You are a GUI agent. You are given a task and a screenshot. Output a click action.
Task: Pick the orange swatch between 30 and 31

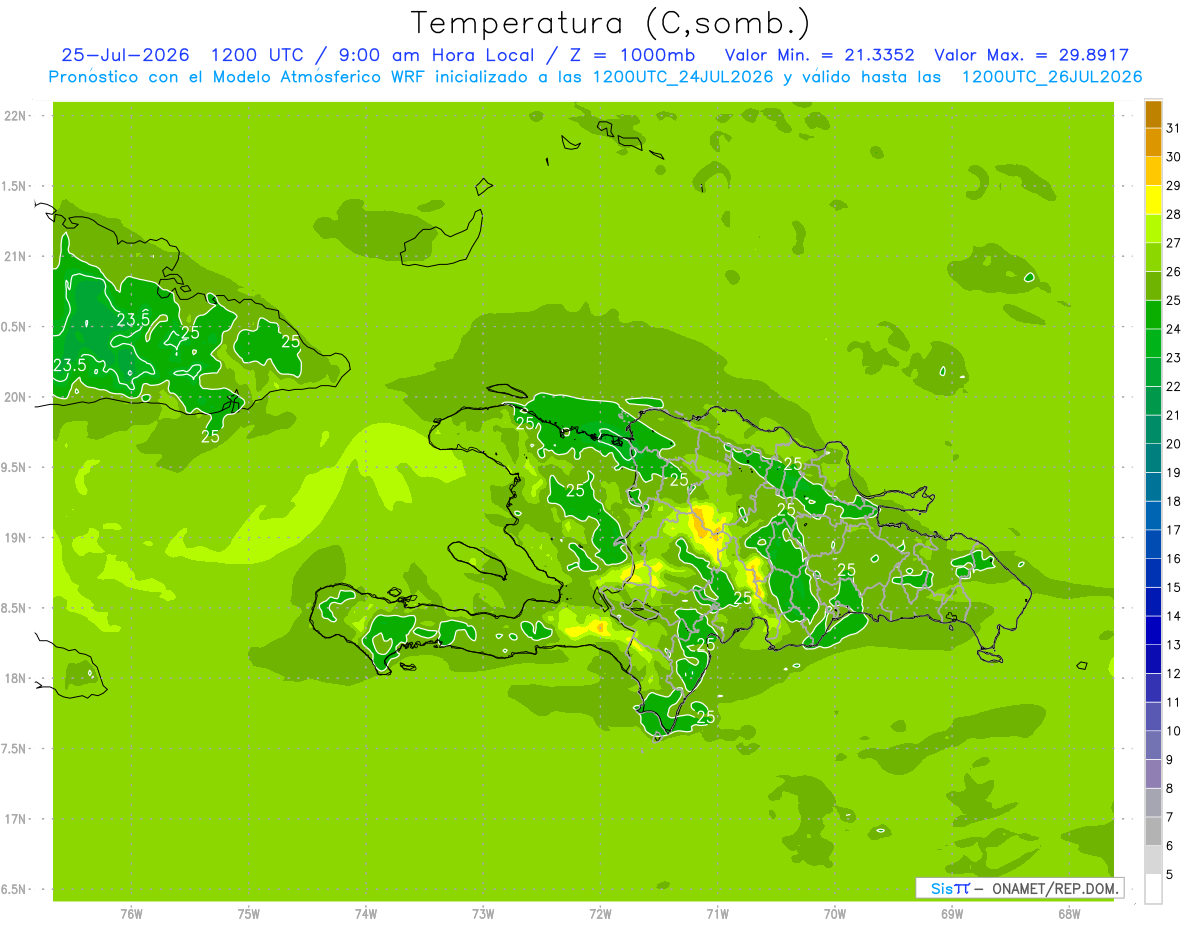pyautogui.click(x=1153, y=143)
